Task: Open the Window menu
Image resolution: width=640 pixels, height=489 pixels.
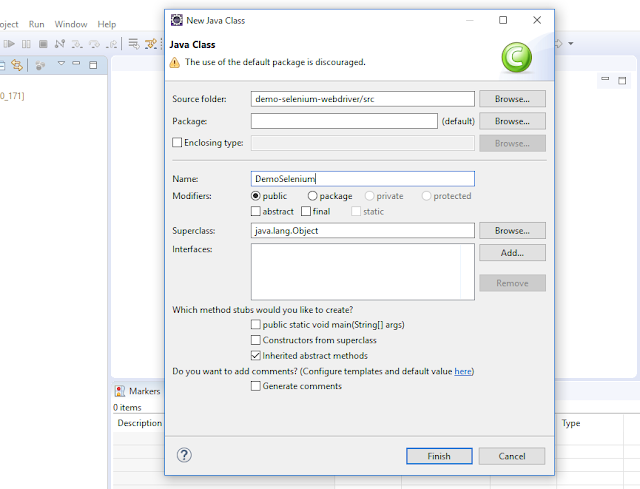Action: pos(71,24)
